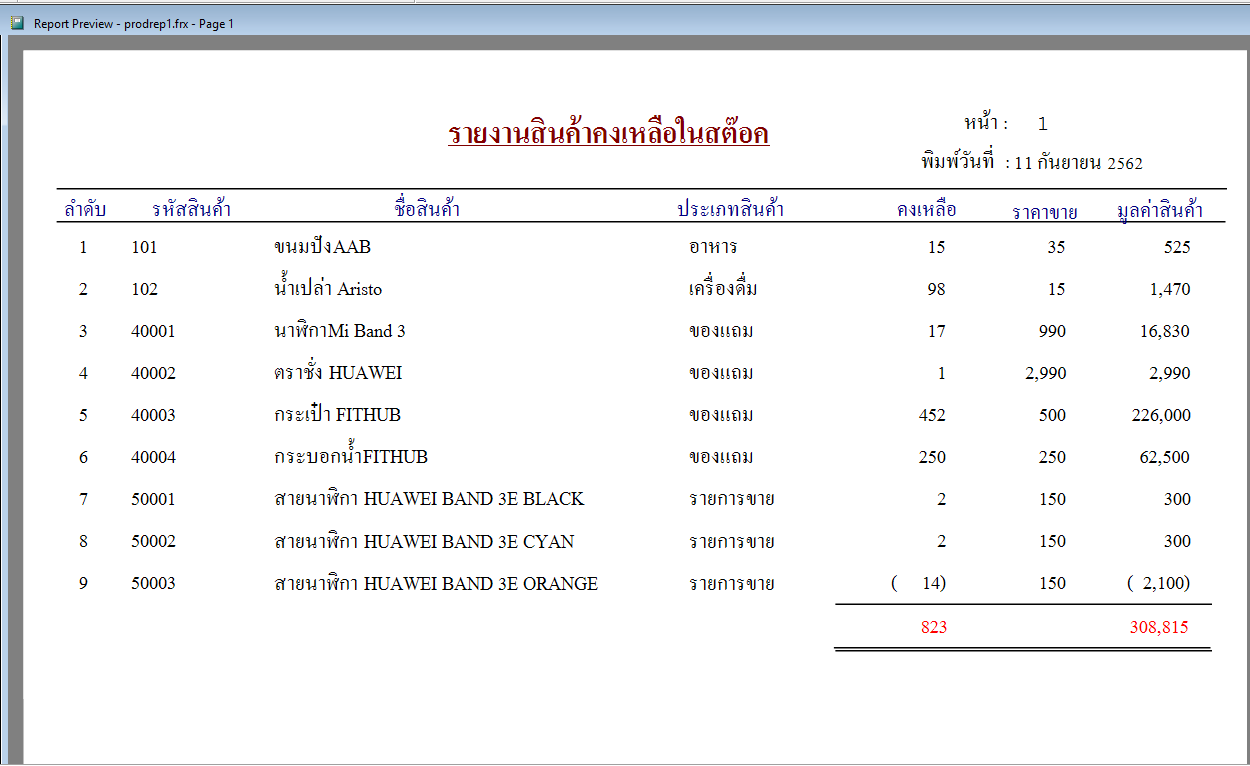The height and width of the screenshot is (766, 1250).
Task: Click the รหัสสินค้า column header
Action: [192, 209]
